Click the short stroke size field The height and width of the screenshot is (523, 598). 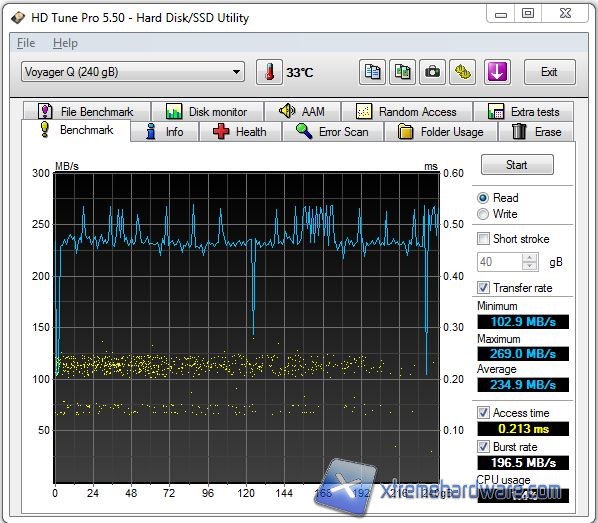pyautogui.click(x=500, y=262)
